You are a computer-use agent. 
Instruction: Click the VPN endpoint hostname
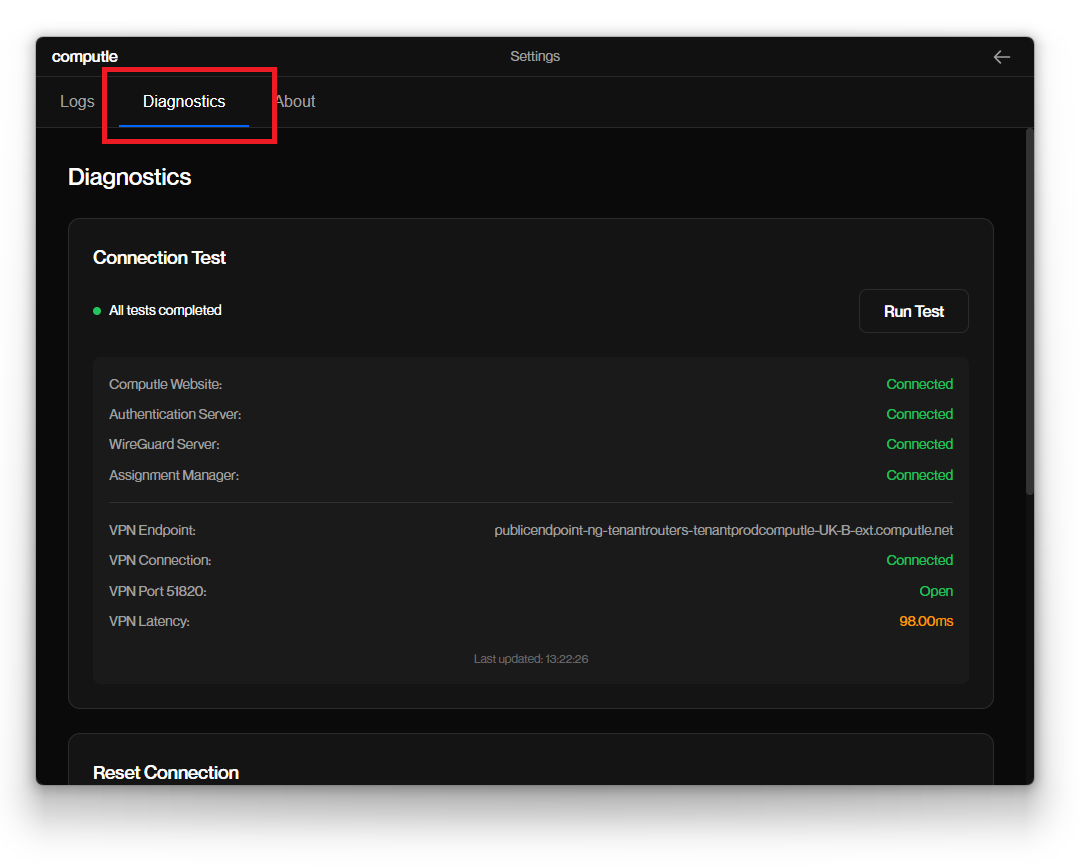(723, 531)
